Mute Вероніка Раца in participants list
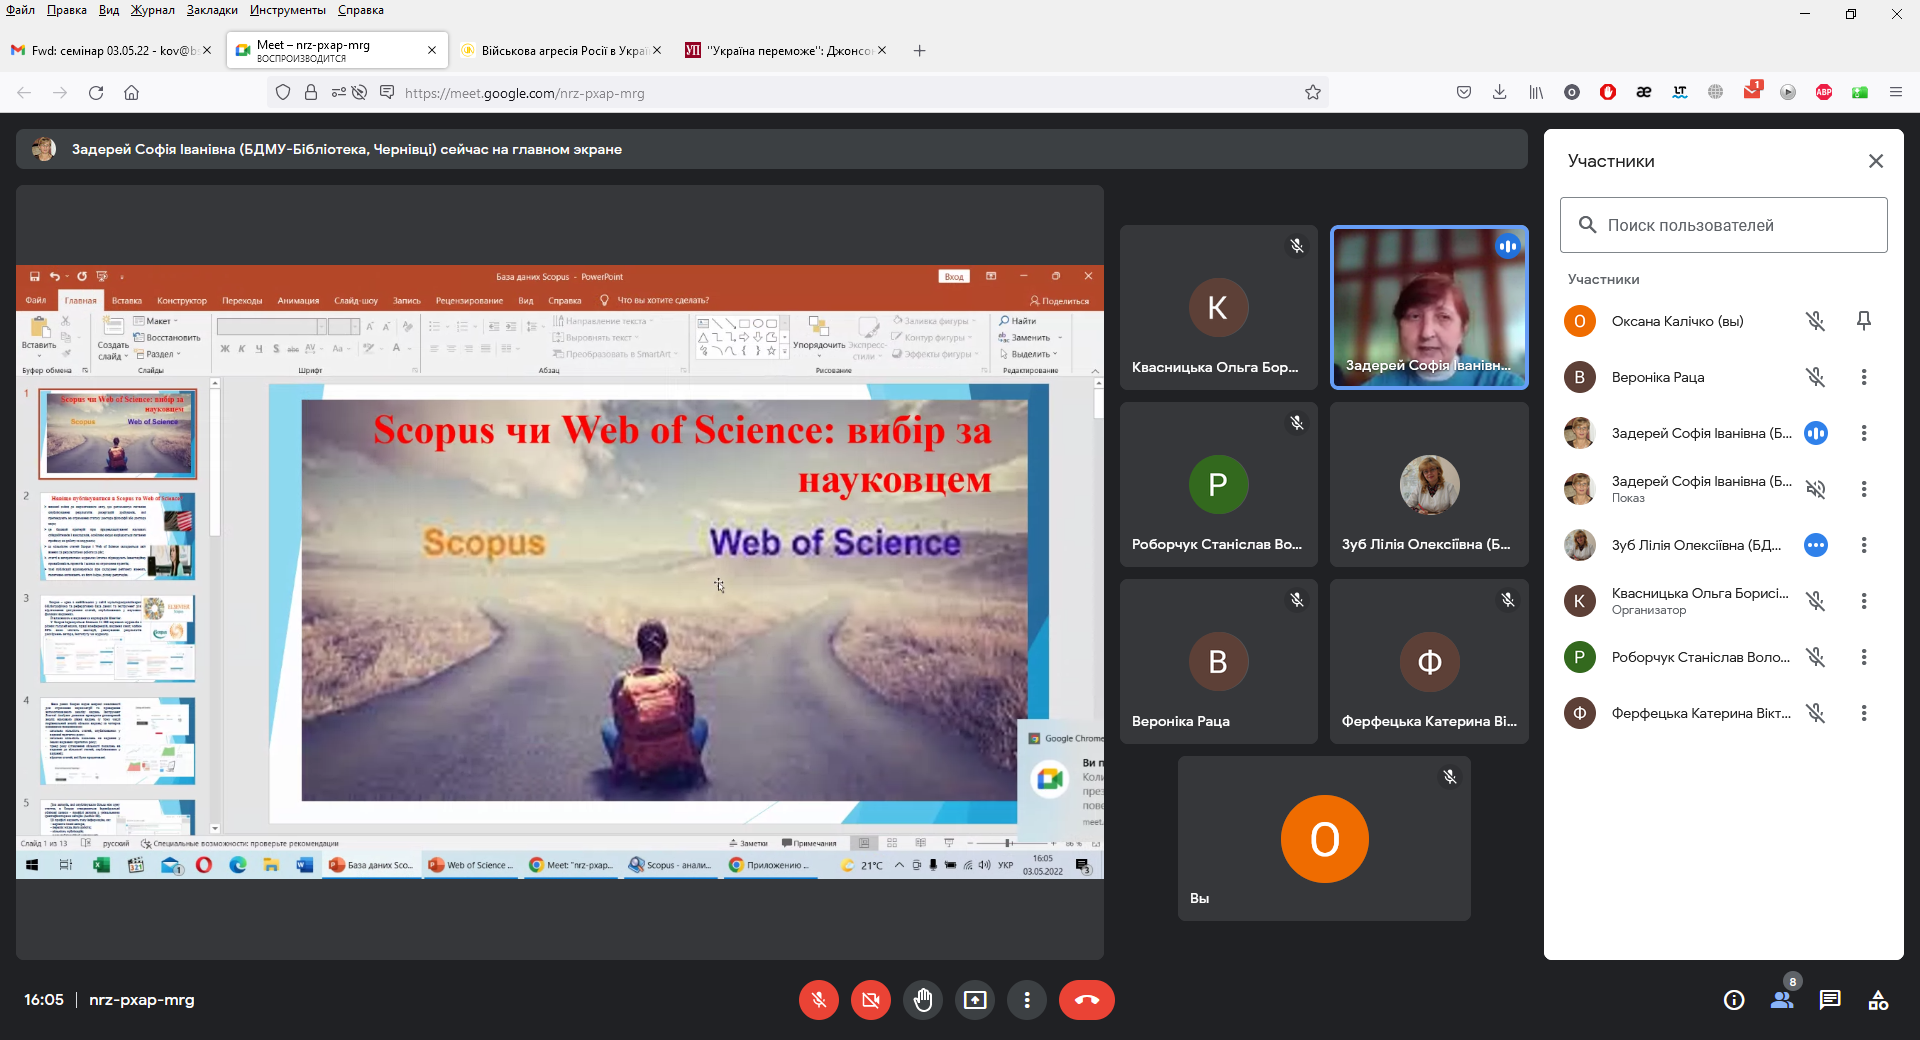 tap(1816, 377)
